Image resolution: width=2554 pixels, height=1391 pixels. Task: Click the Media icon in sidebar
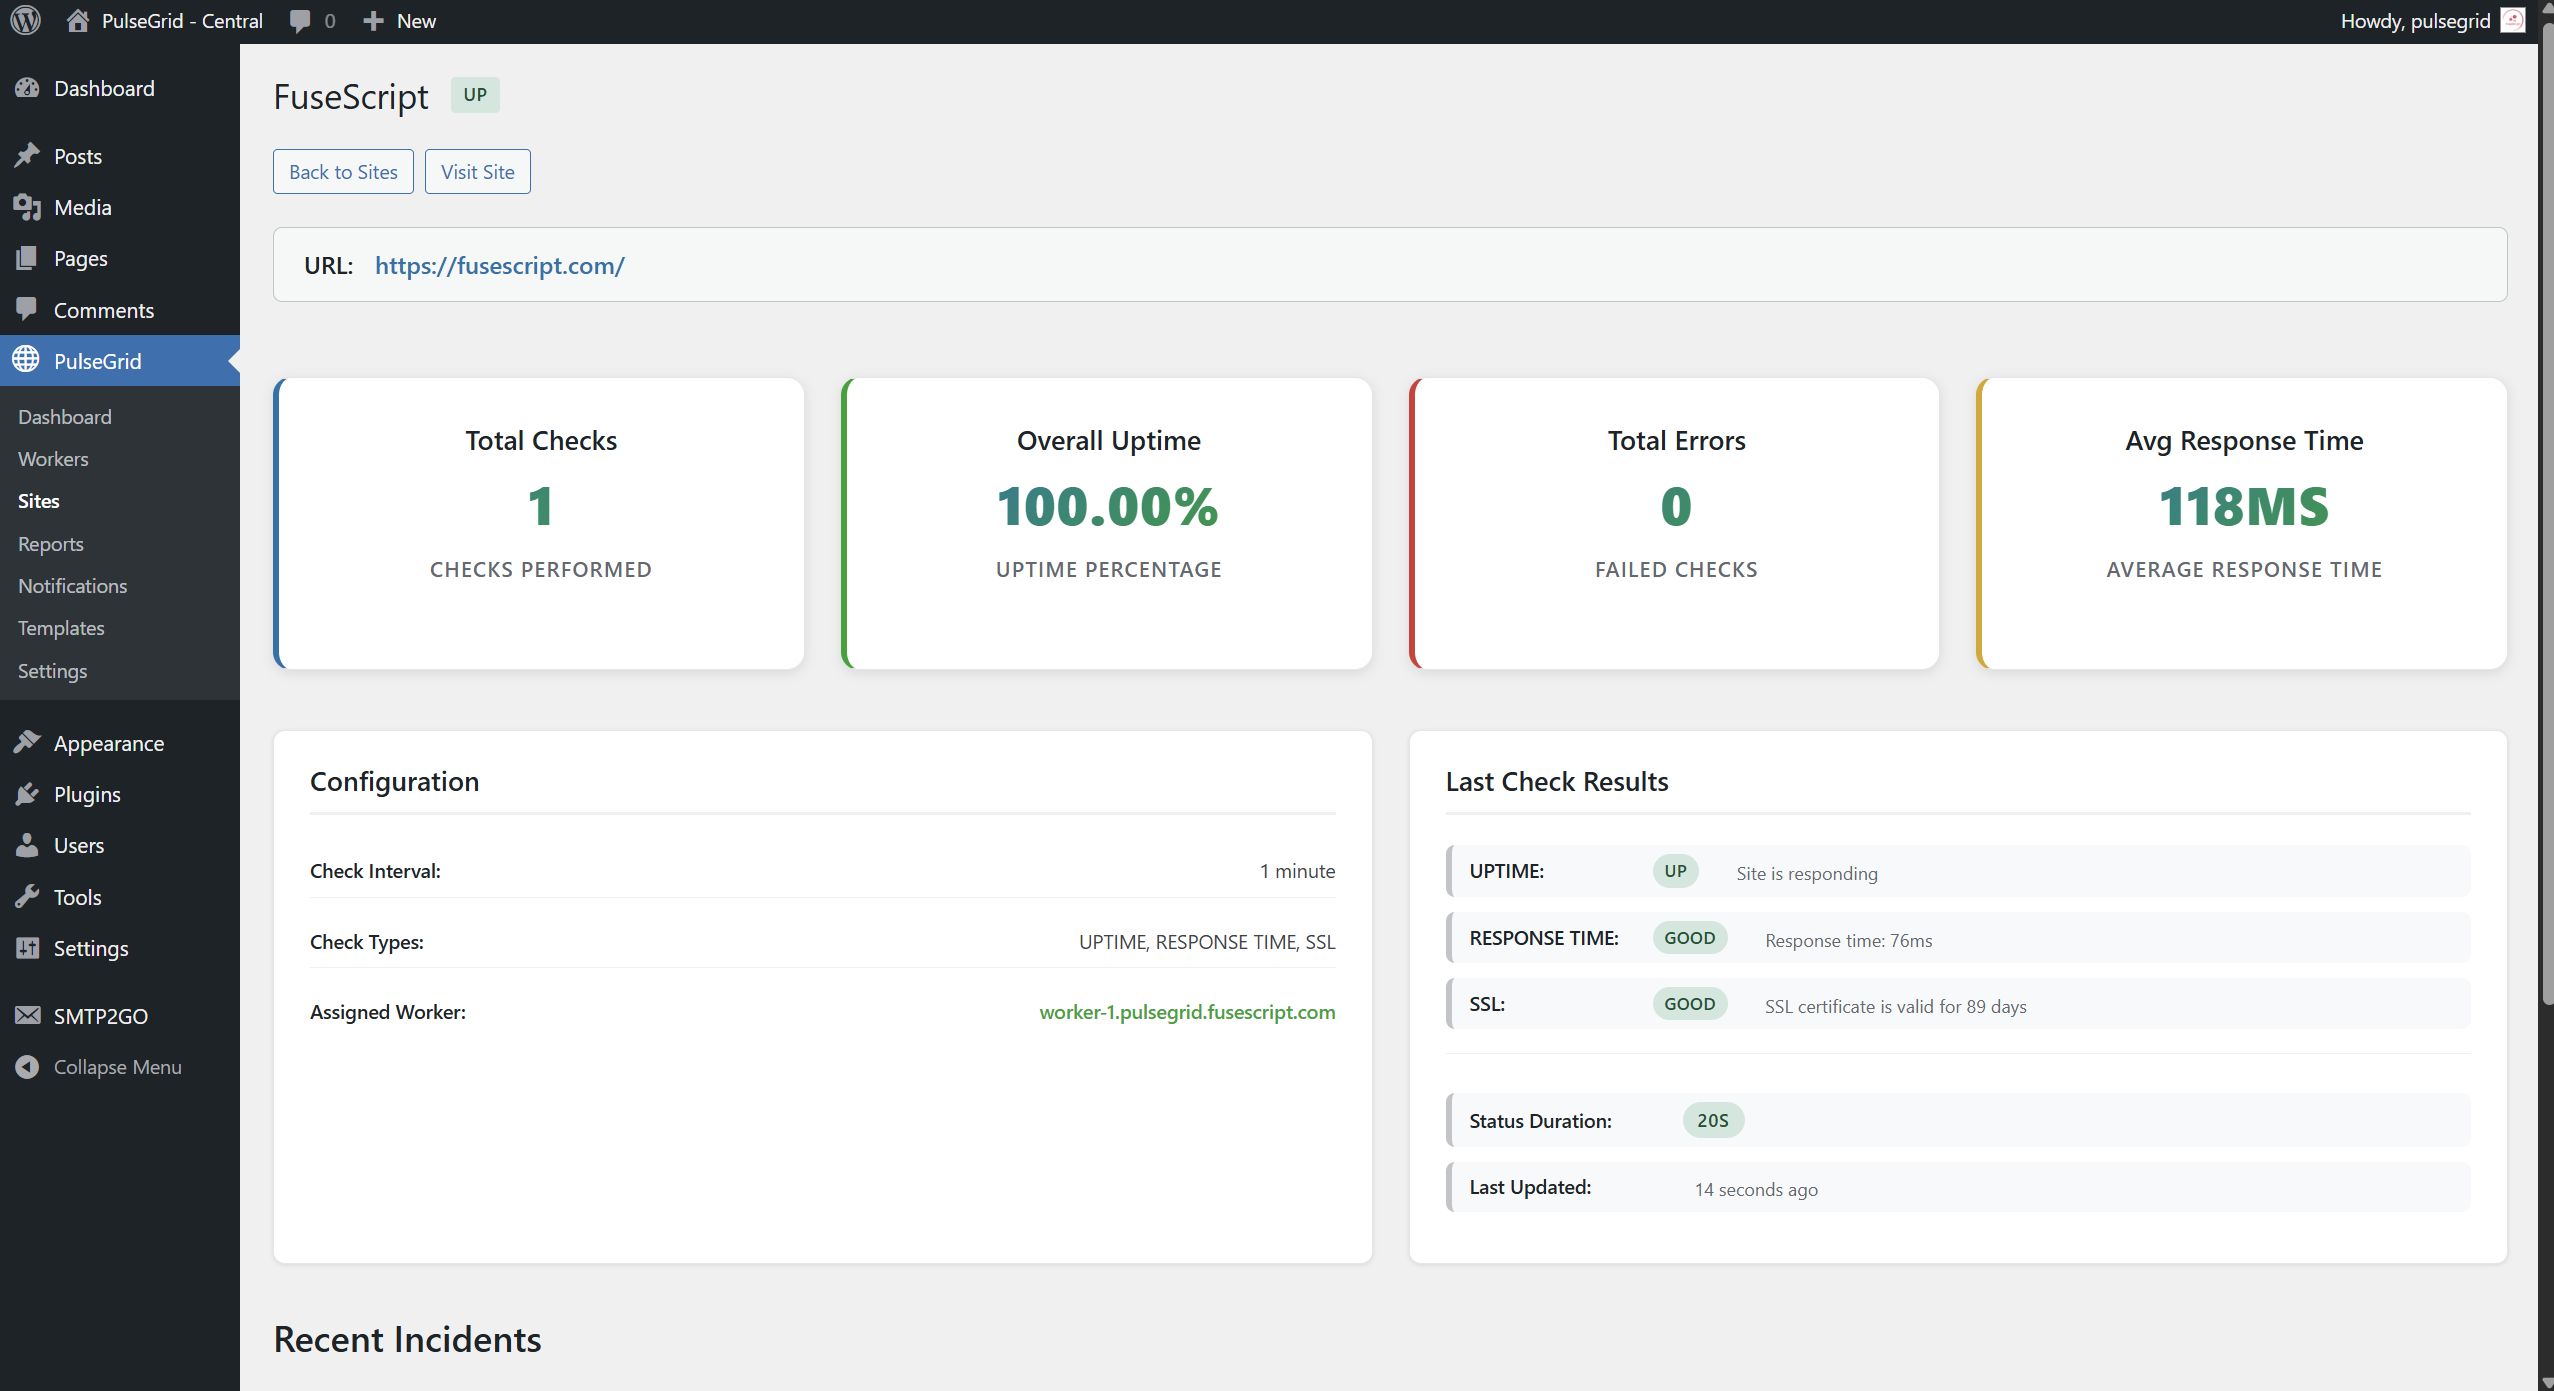(x=27, y=207)
